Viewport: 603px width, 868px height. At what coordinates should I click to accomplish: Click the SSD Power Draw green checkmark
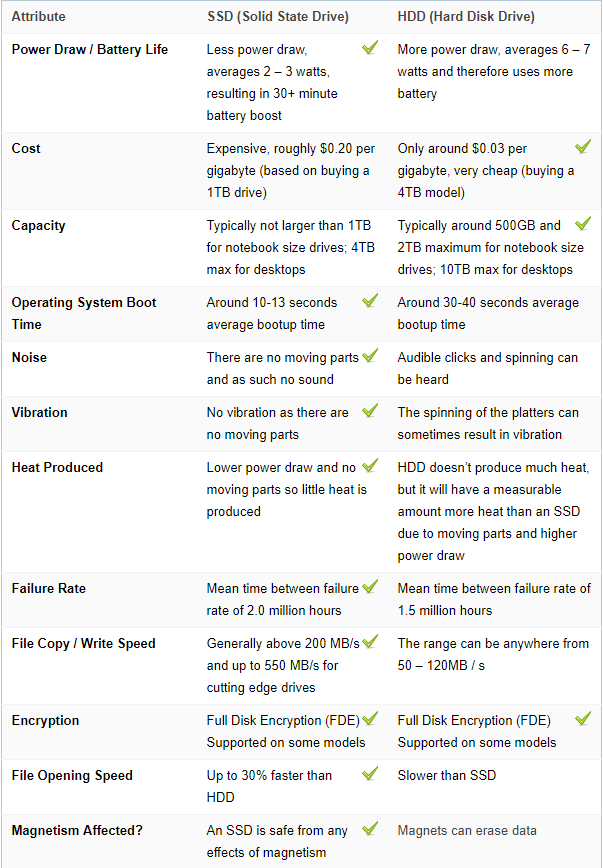pos(370,48)
